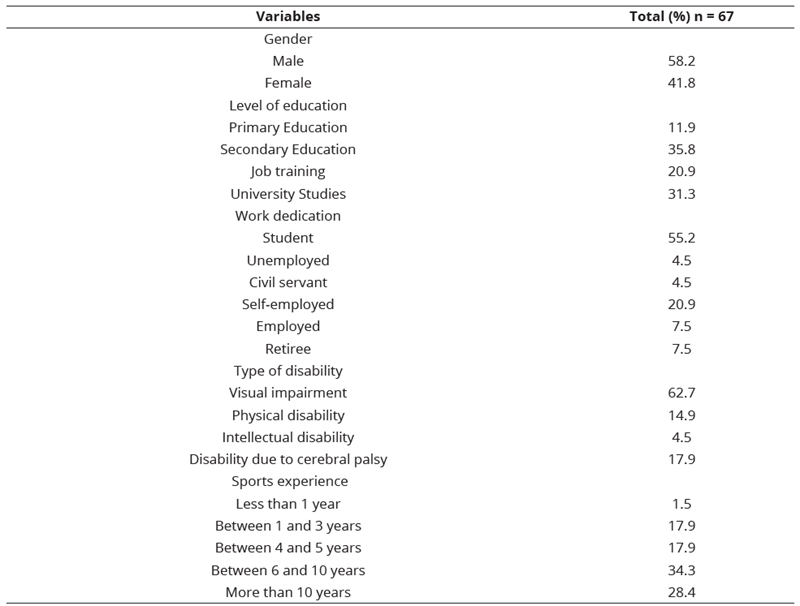Select the Sports experience heading
The image size is (800, 606).
(x=289, y=482)
